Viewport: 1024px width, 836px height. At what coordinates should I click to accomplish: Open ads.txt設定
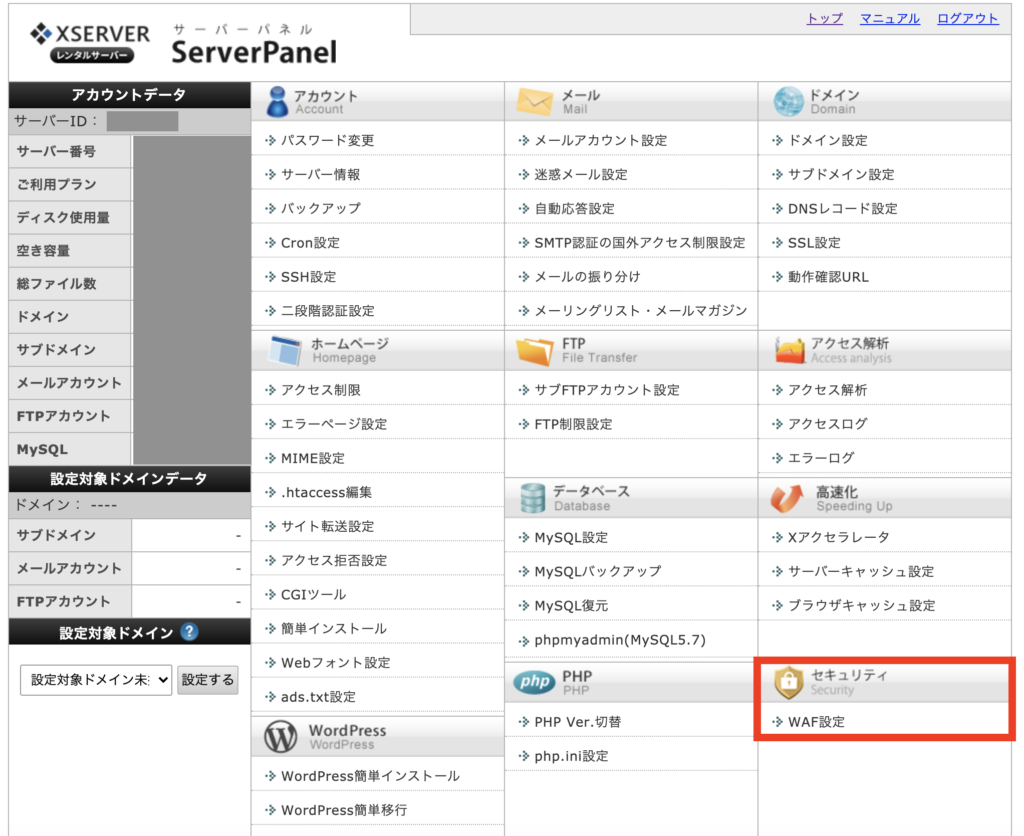click(x=318, y=697)
